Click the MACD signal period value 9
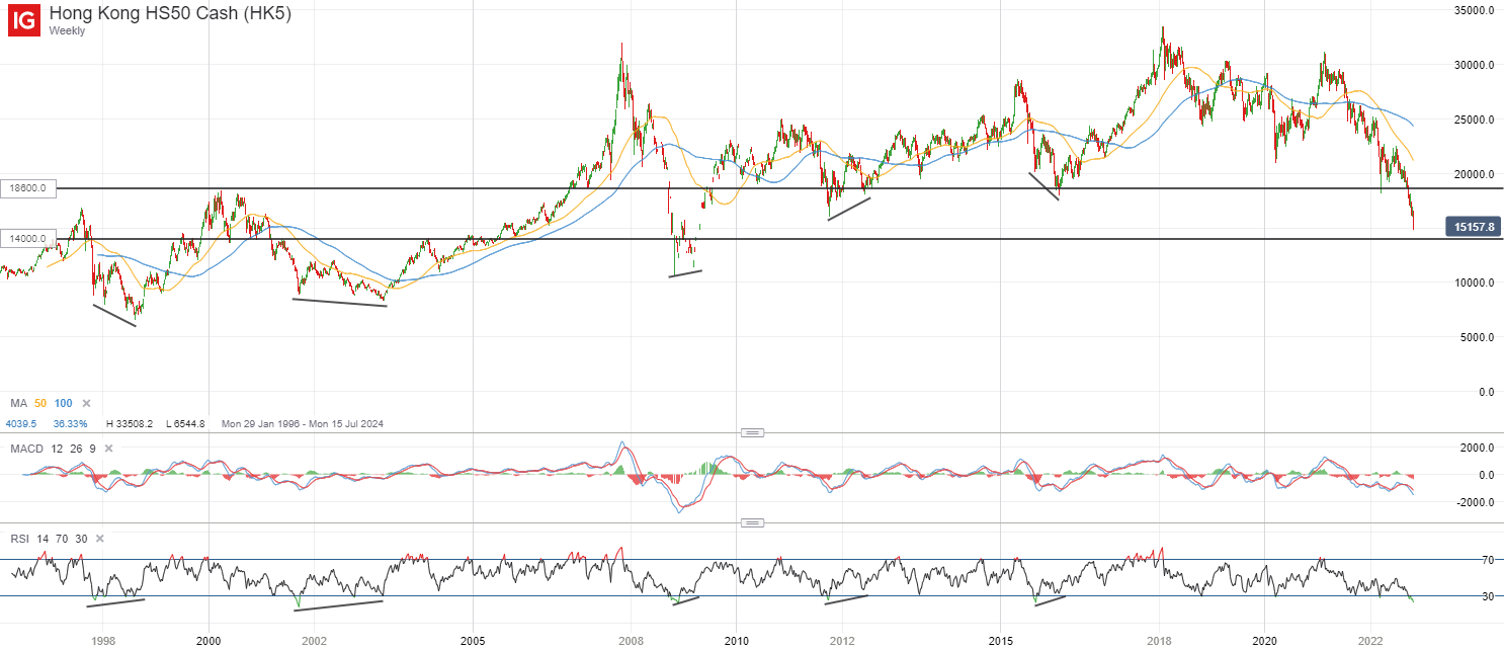Image resolution: width=1508 pixels, height=652 pixels. pyautogui.click(x=91, y=449)
